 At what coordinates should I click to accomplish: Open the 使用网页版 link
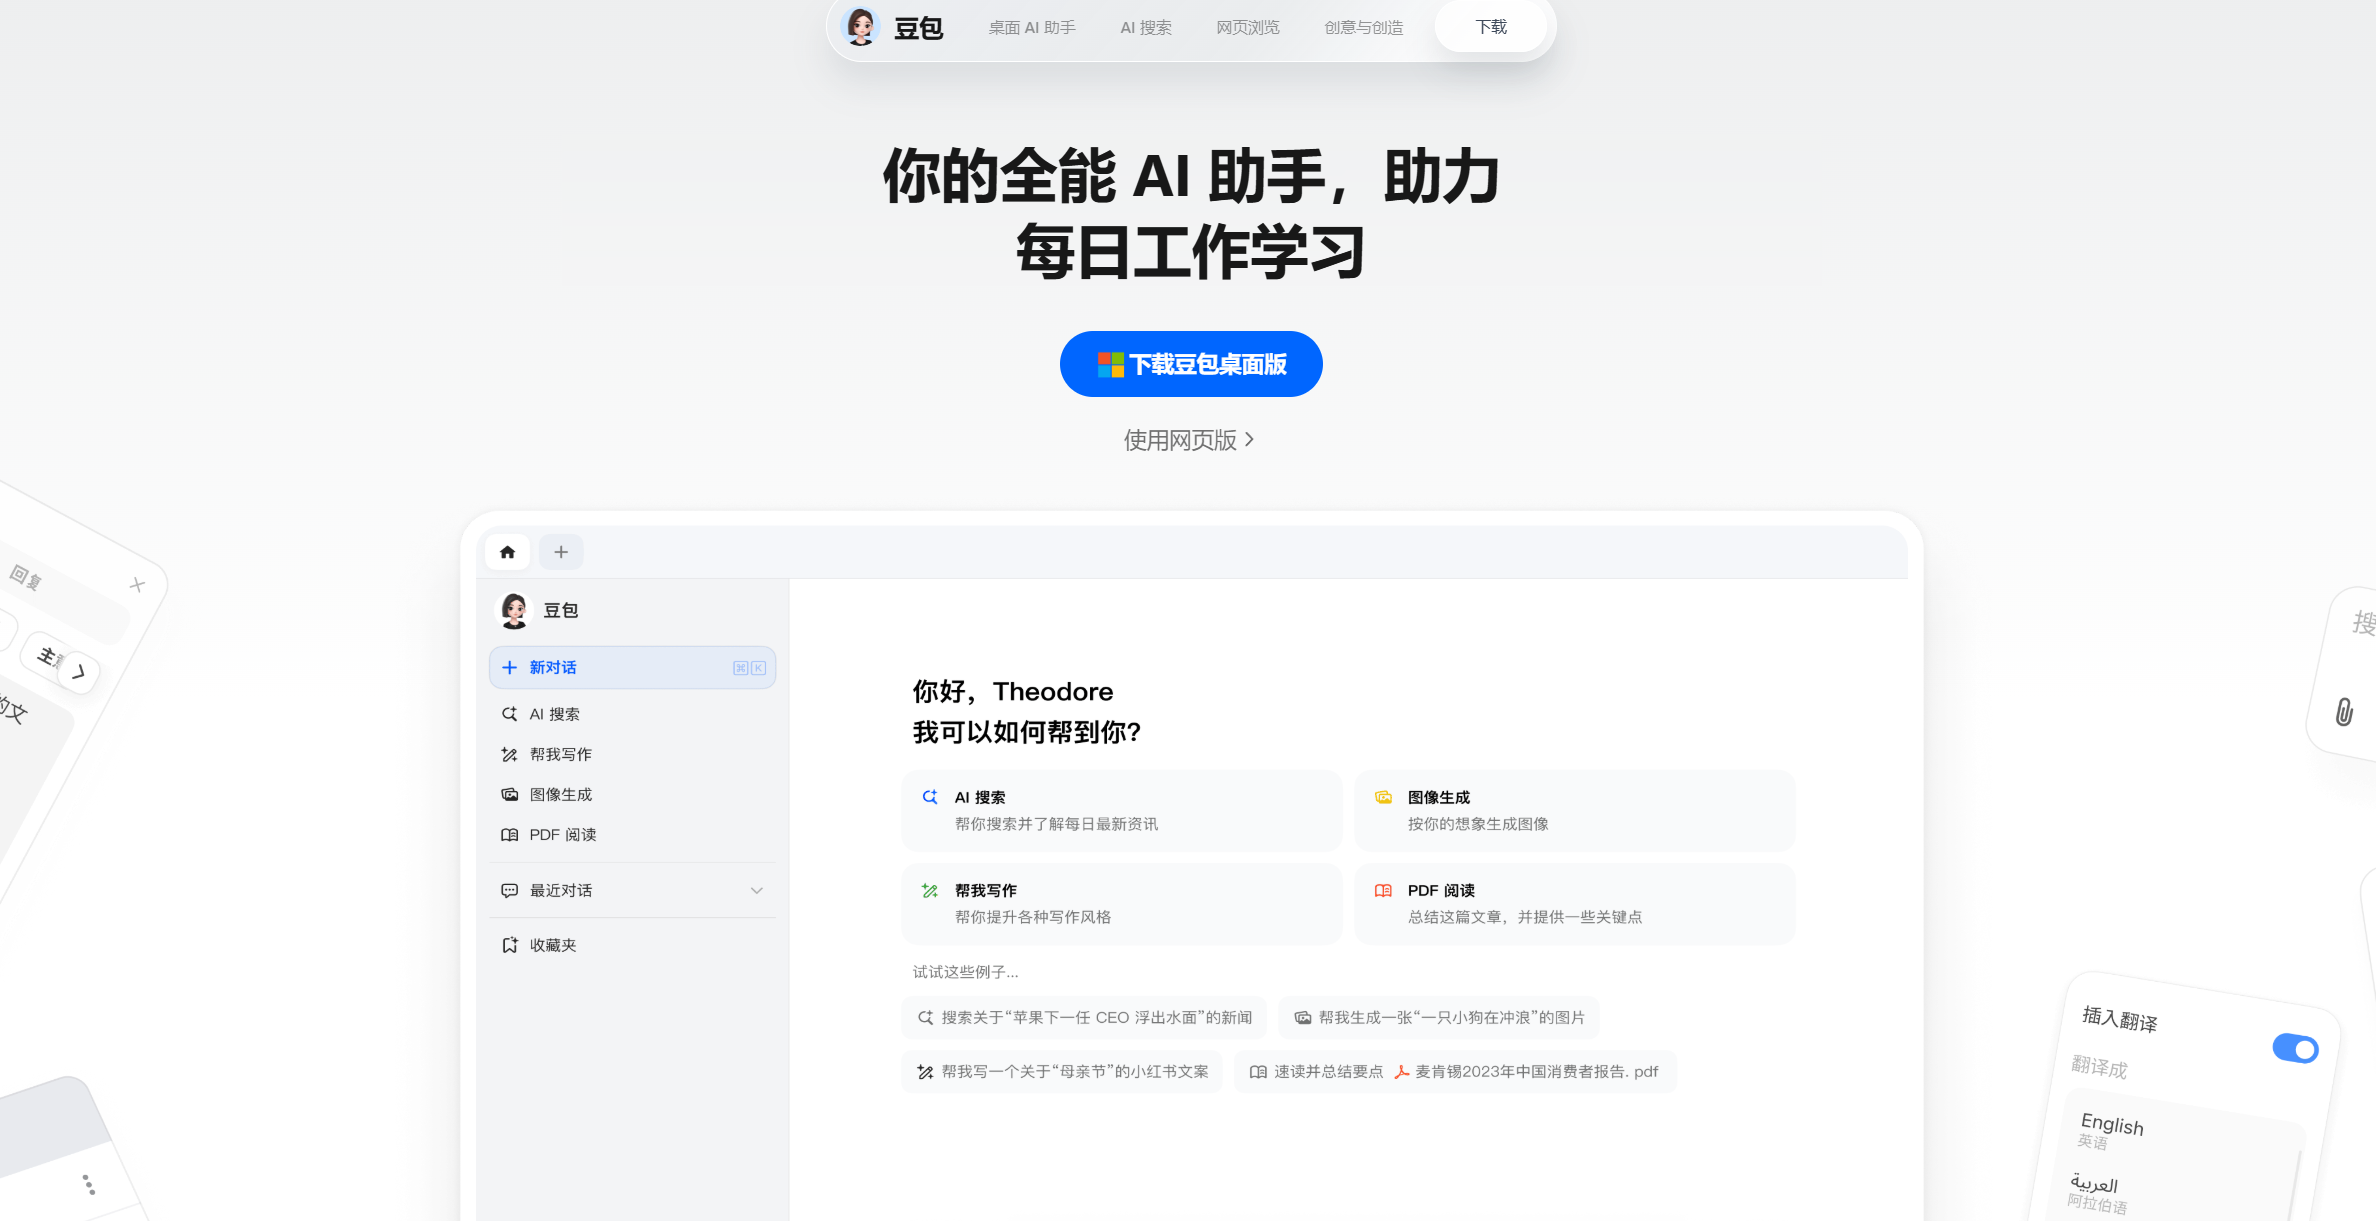[x=1189, y=440]
